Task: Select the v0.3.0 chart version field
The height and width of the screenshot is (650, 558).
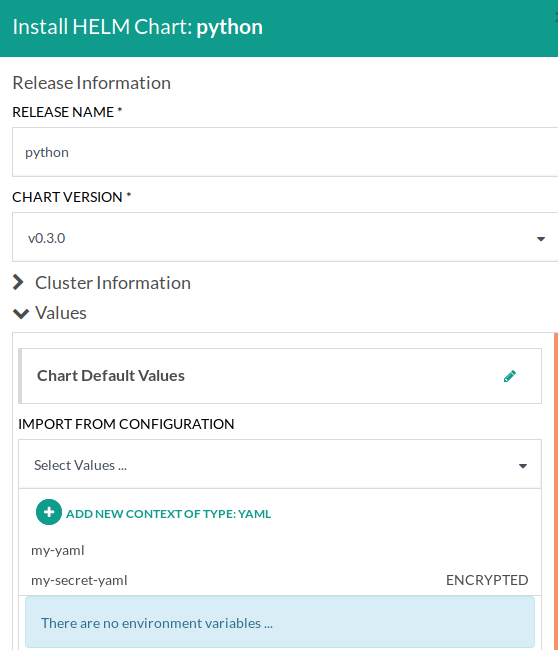Action: (285, 237)
